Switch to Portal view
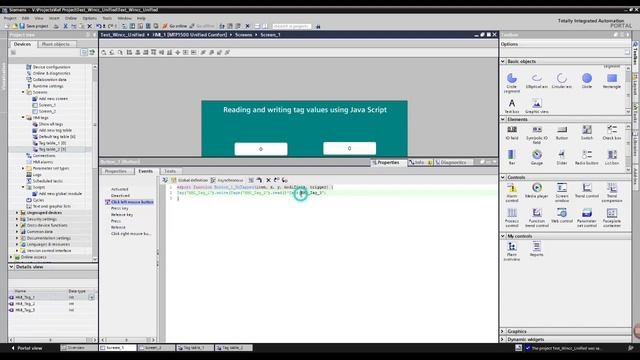Screen dimensions: 640x360 click(x=27, y=348)
